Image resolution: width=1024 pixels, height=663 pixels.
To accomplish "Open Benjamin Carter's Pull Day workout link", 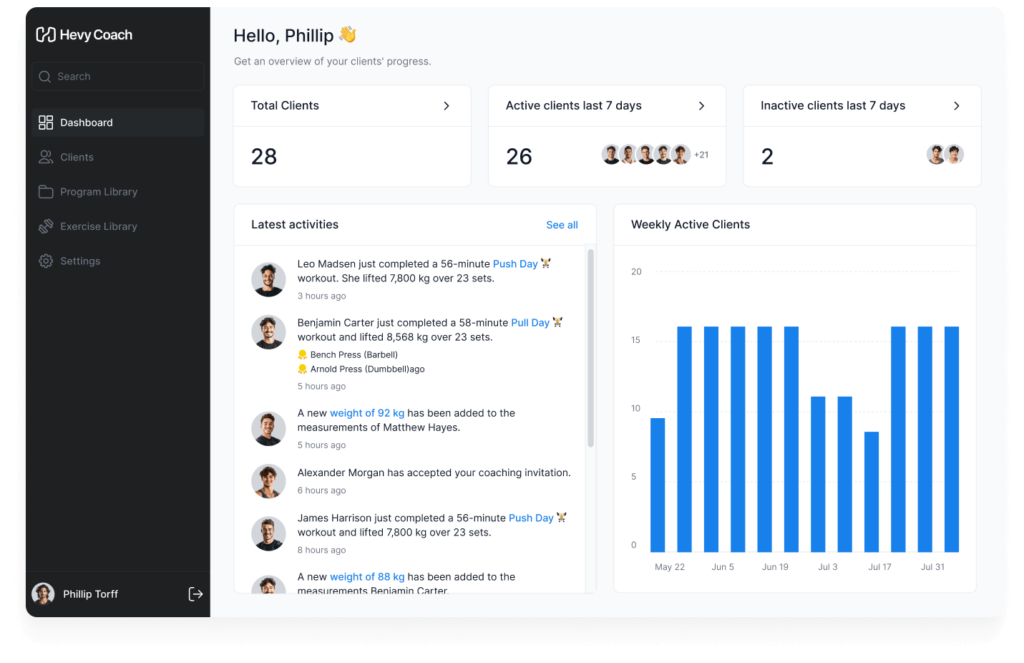I will (x=530, y=323).
